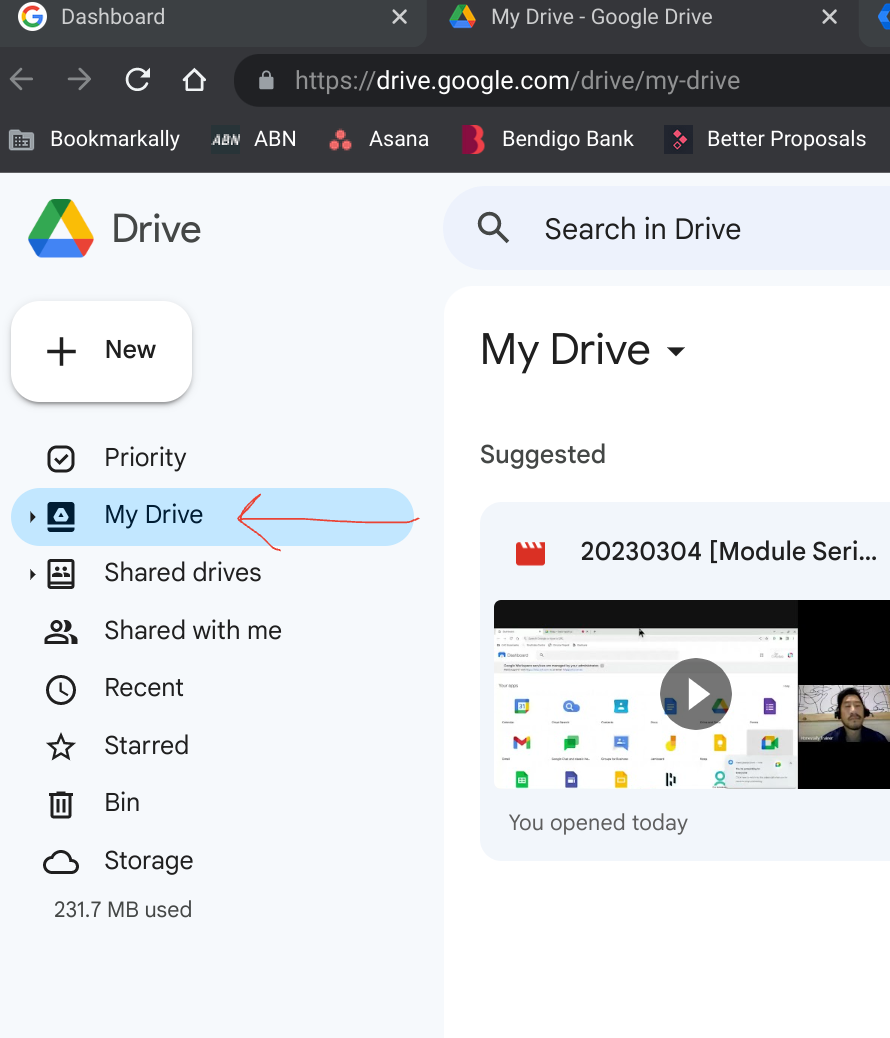Go to browser home page icon
Viewport: 890px width, 1038px height.
point(194,80)
